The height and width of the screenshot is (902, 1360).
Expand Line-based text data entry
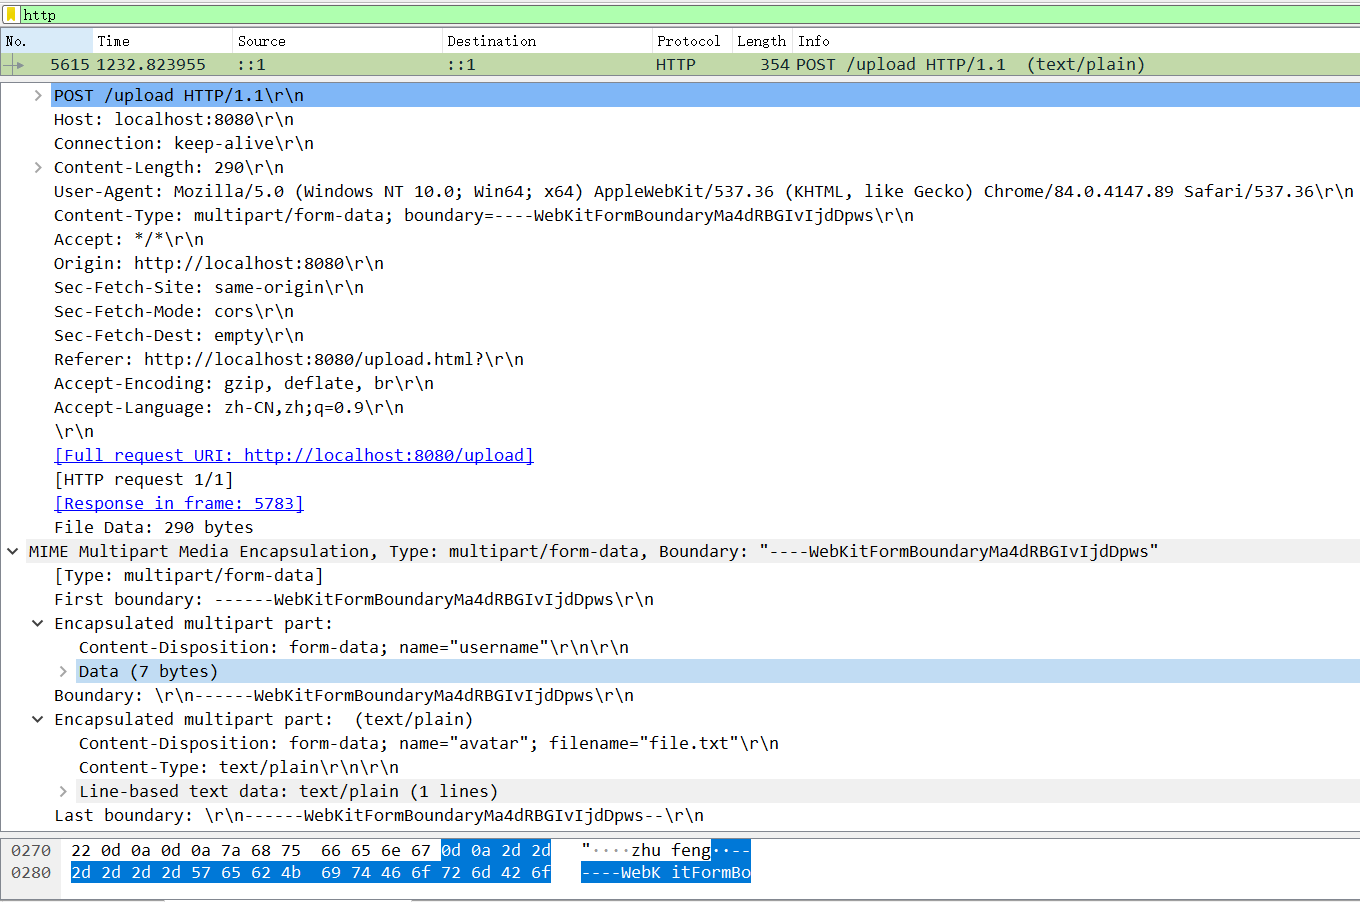[x=63, y=792]
